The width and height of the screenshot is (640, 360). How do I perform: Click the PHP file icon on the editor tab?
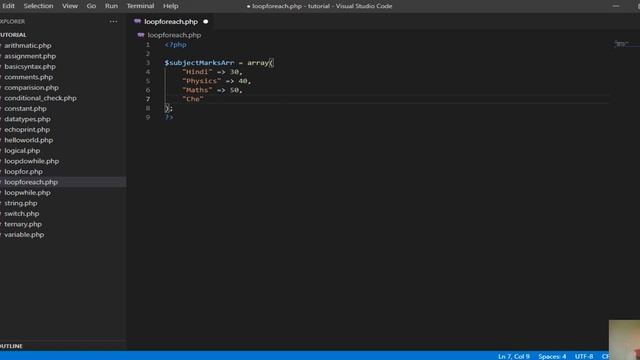tap(138, 21)
